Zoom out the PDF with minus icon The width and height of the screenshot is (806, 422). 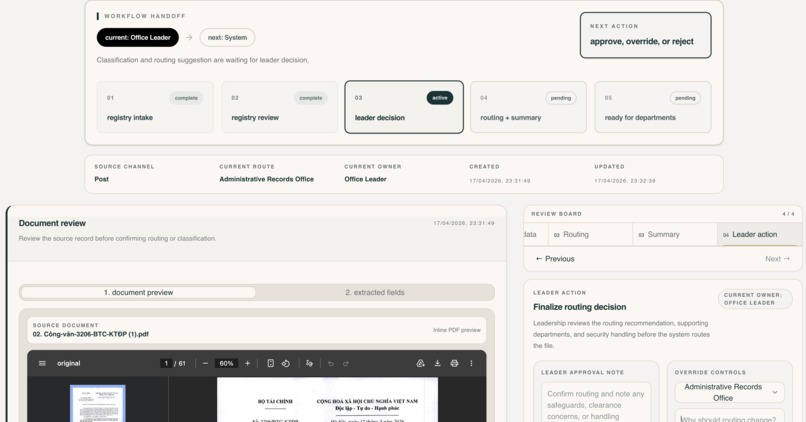tap(205, 363)
